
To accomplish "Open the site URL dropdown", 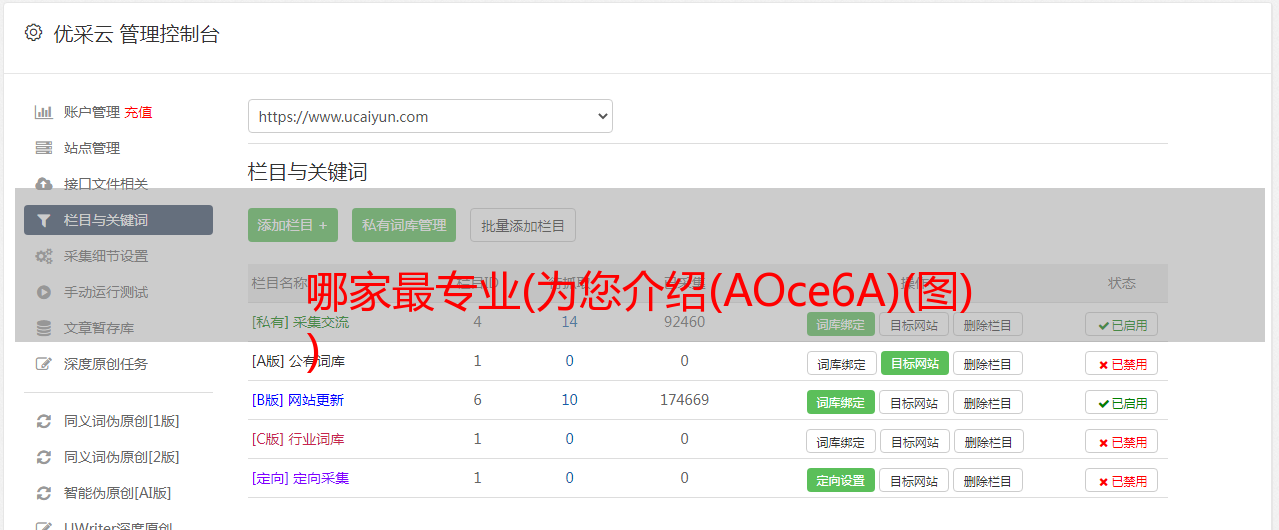I will [430, 116].
